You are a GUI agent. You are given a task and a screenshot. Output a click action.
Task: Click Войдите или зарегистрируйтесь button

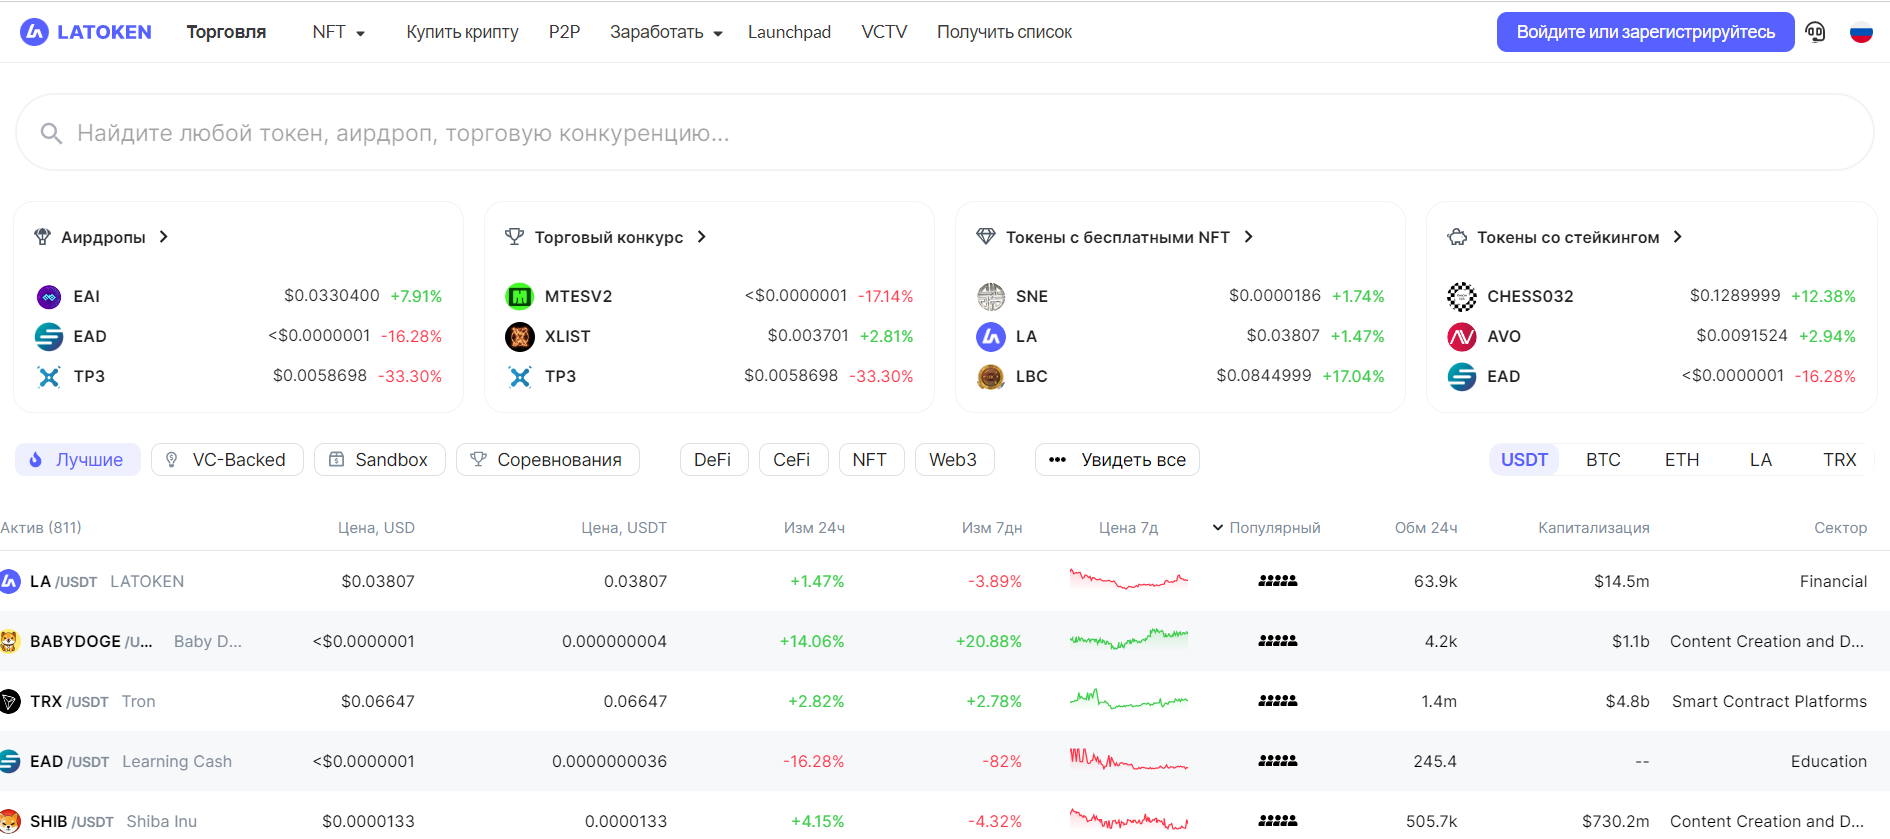1645,32
